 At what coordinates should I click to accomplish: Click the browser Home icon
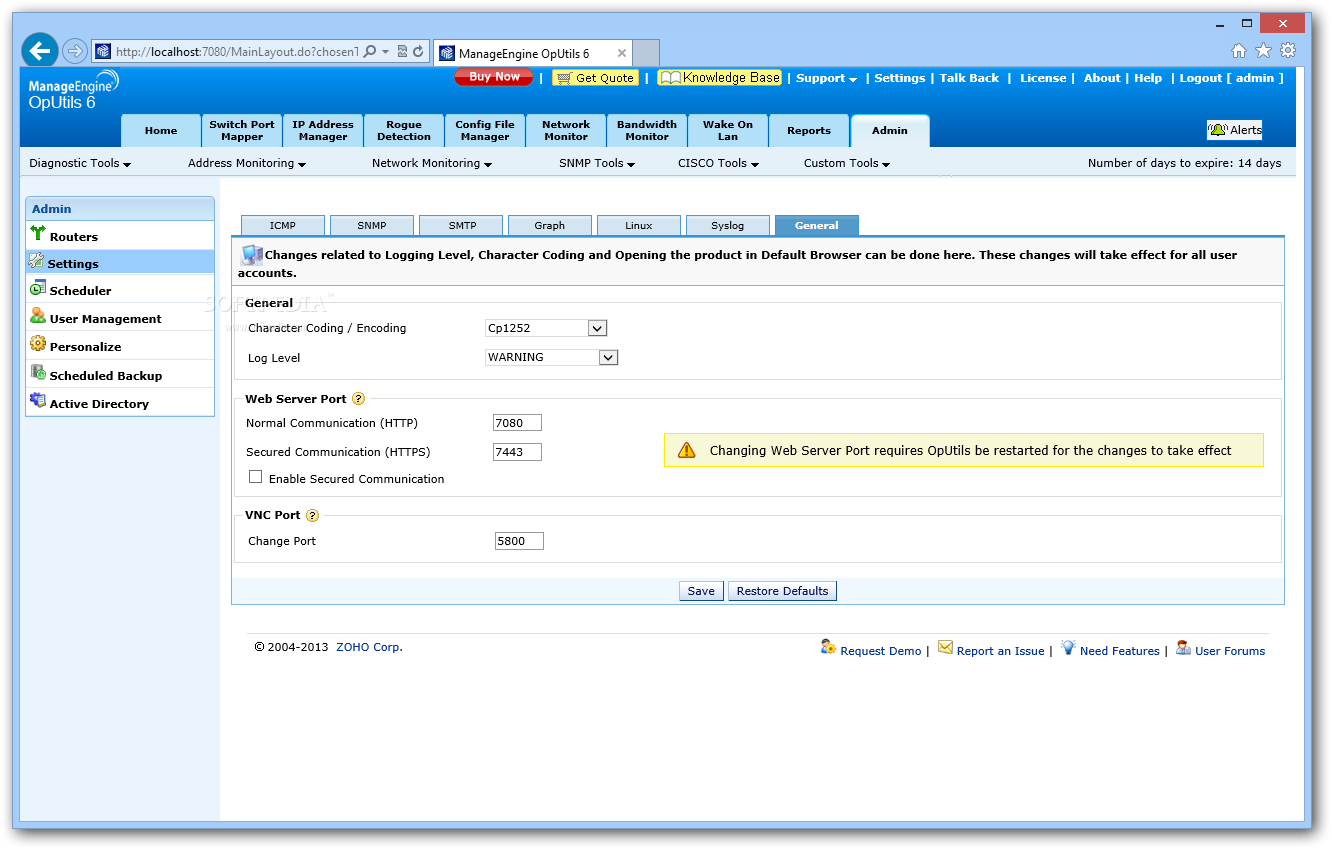coord(1239,51)
